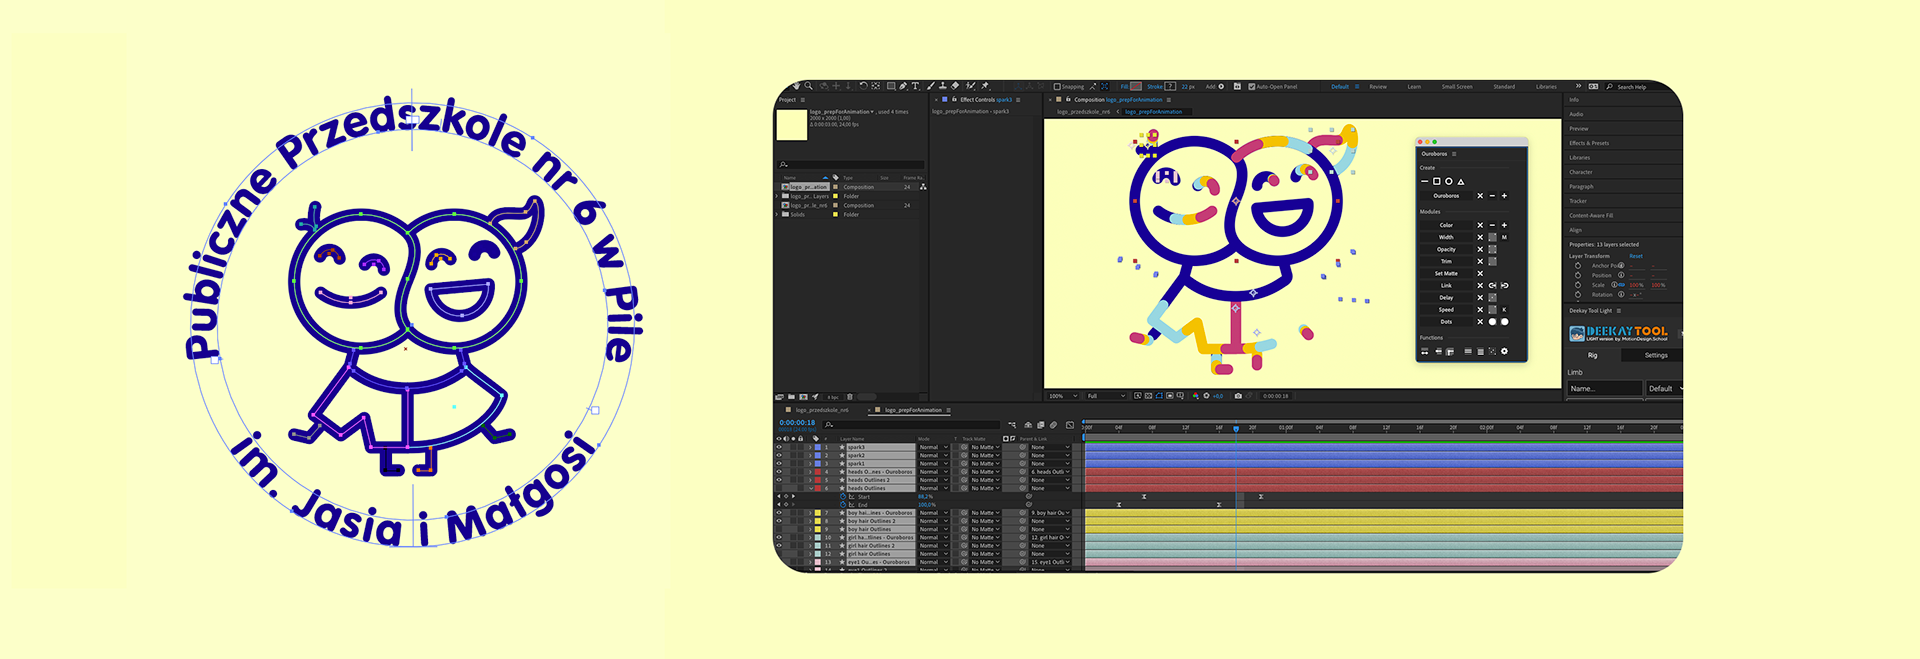Click the Ouroboros create square icon
Viewport: 1920px width, 659px height.
click(1436, 181)
